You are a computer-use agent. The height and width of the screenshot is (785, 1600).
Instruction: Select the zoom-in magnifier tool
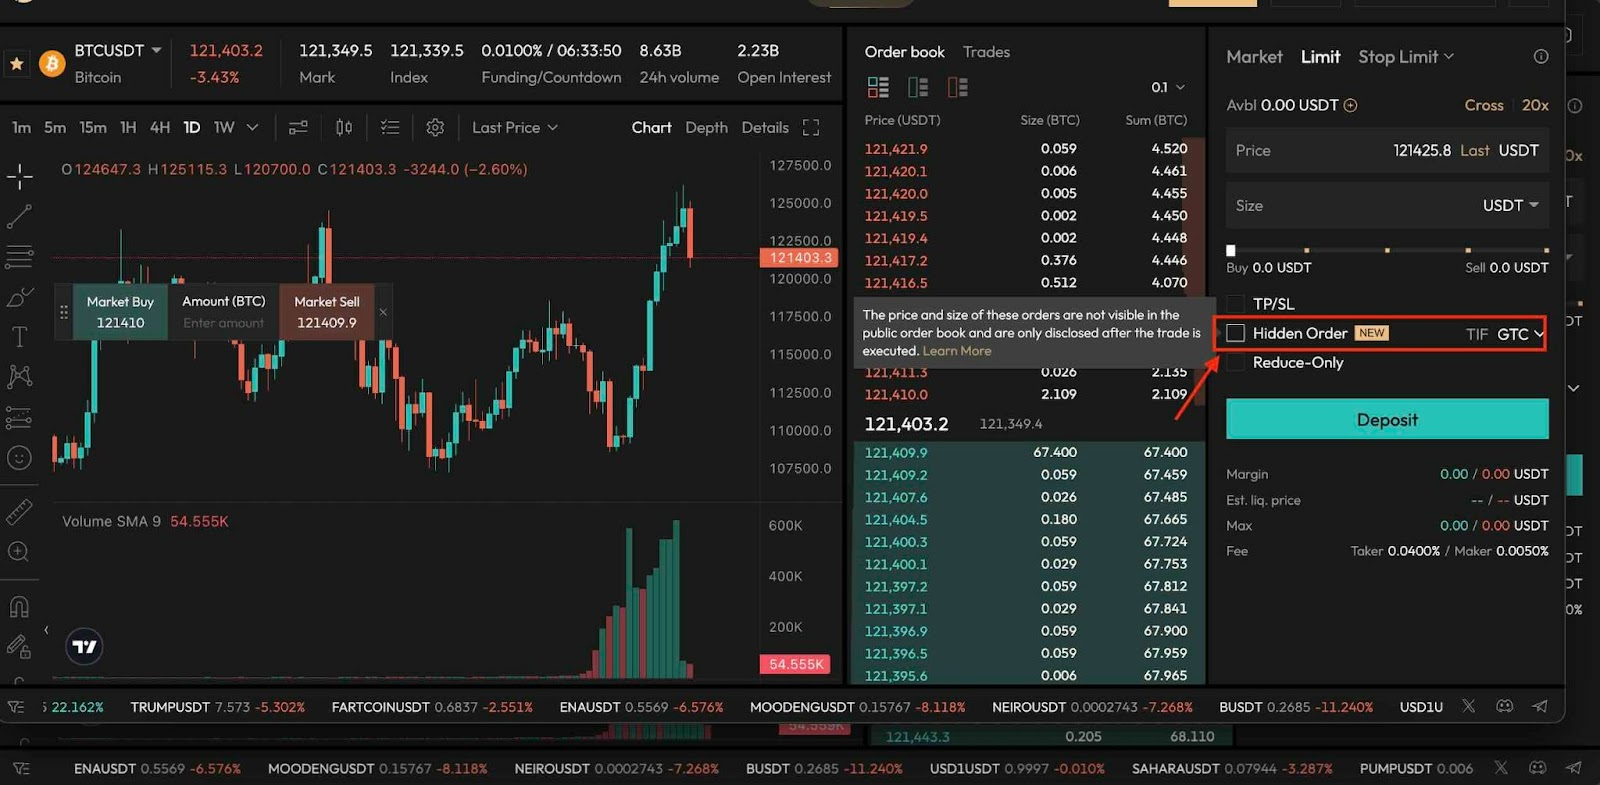click(18, 552)
